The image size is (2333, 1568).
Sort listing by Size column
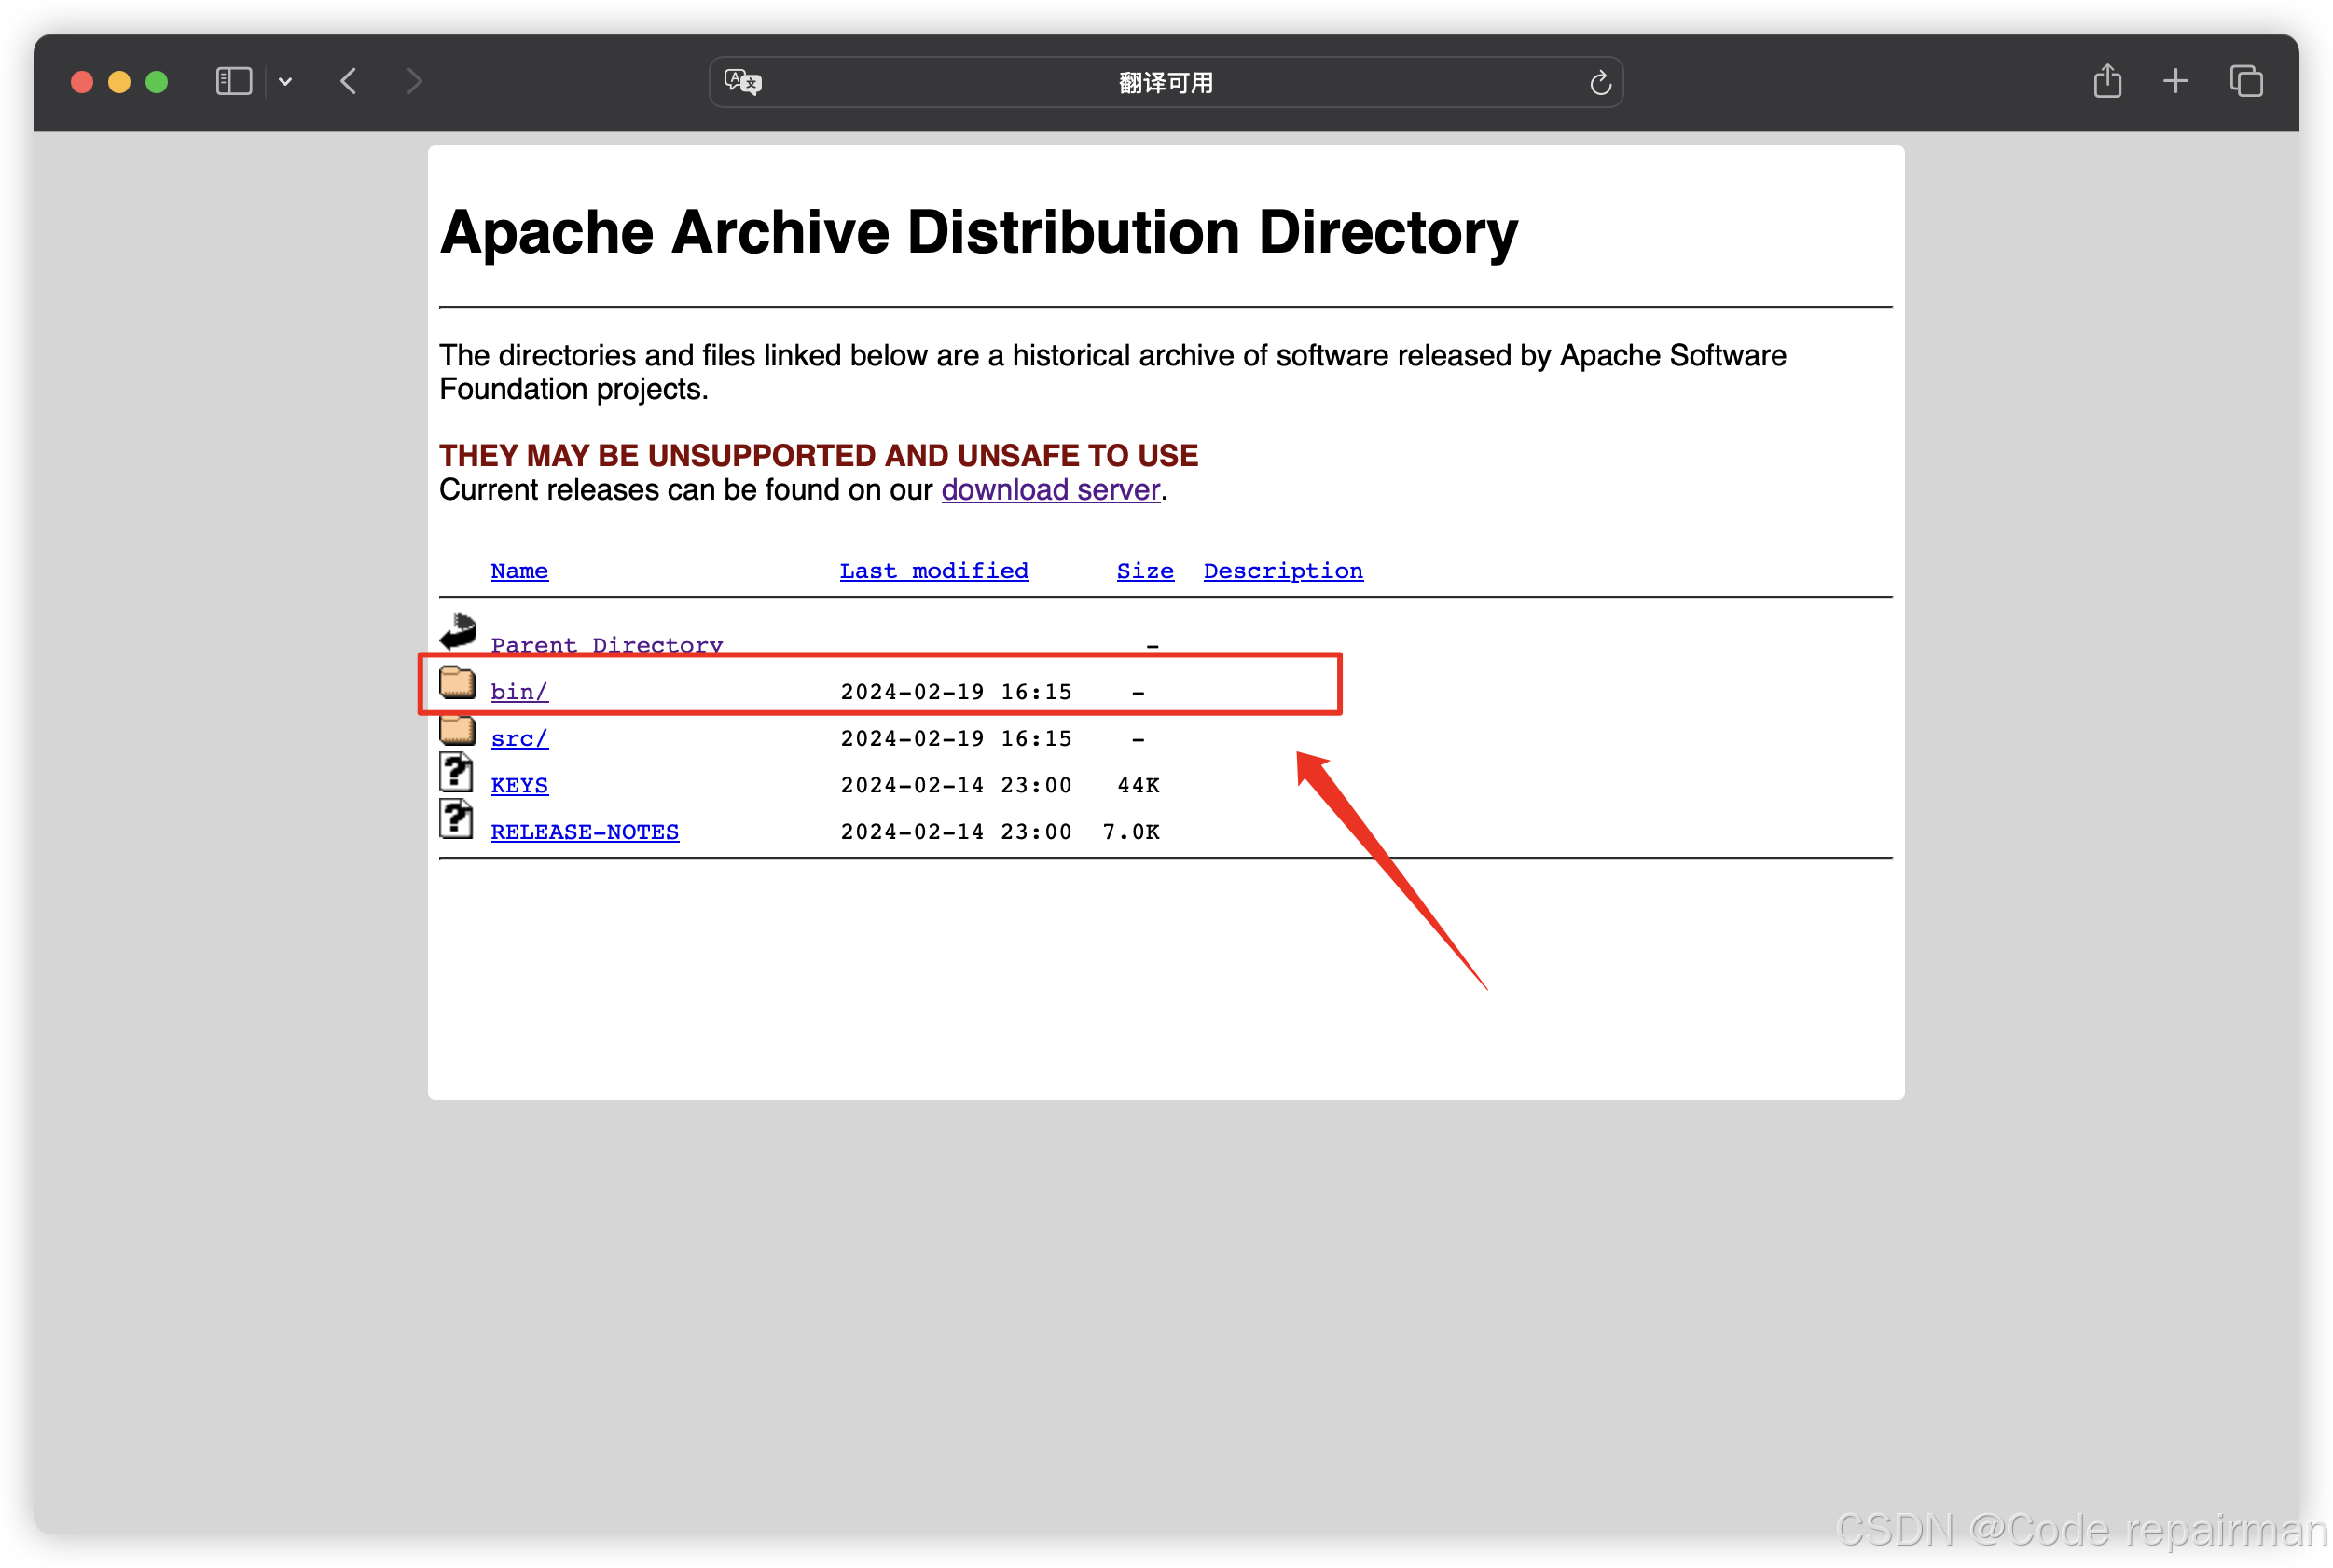[x=1144, y=571]
